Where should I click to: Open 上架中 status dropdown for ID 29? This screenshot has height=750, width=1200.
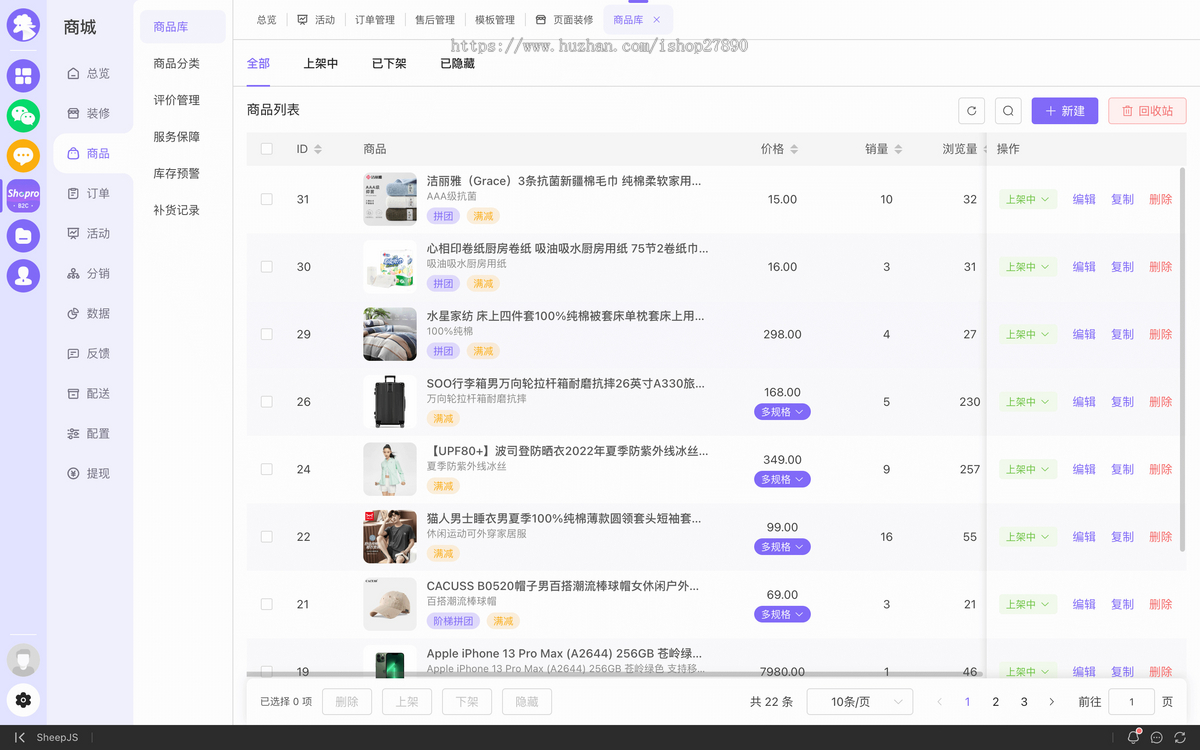(1027, 334)
